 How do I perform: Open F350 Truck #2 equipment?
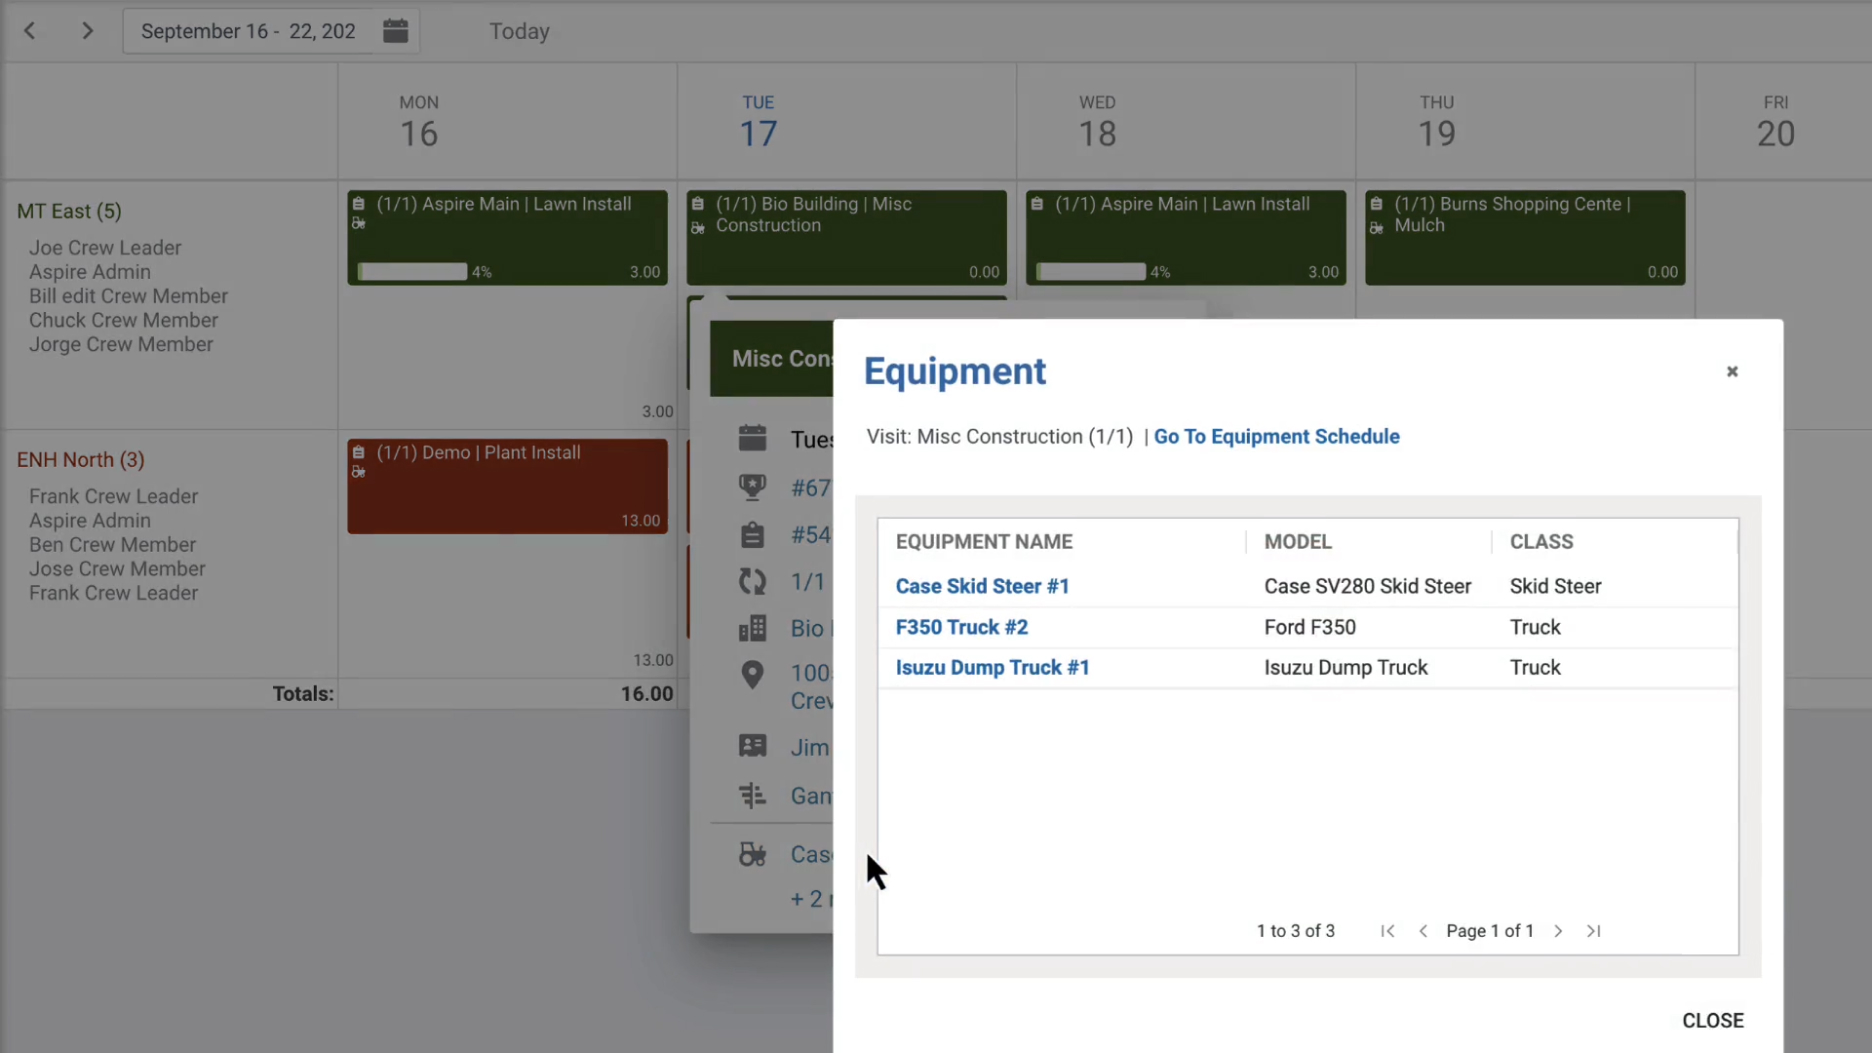[x=961, y=627]
